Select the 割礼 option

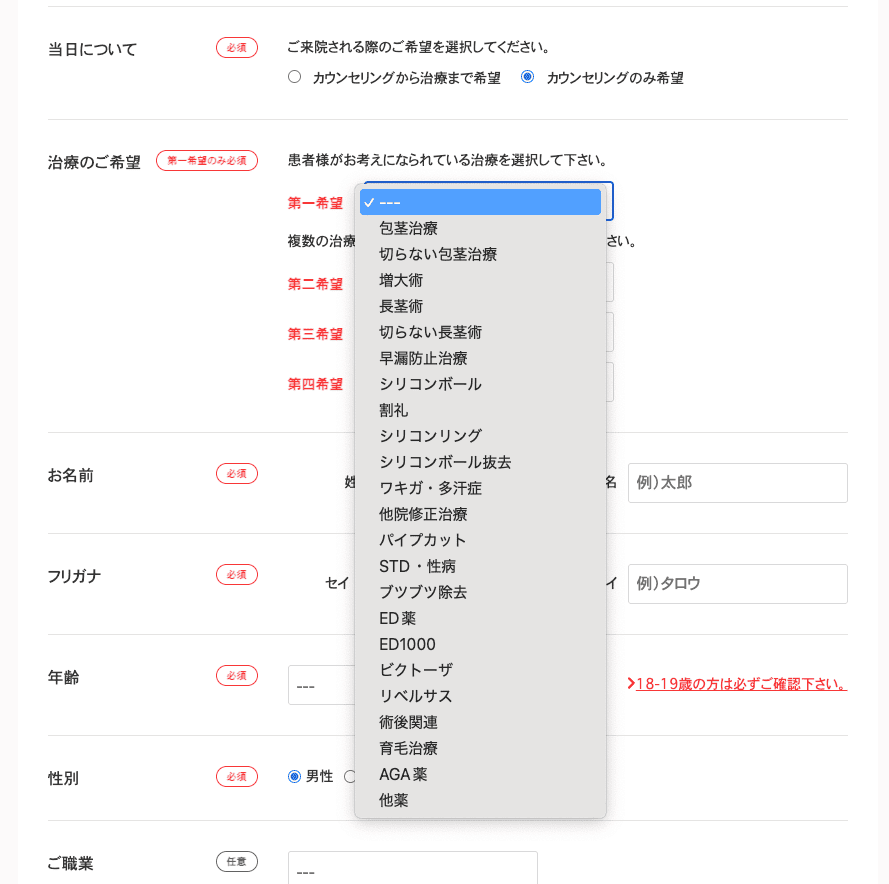click(391, 409)
